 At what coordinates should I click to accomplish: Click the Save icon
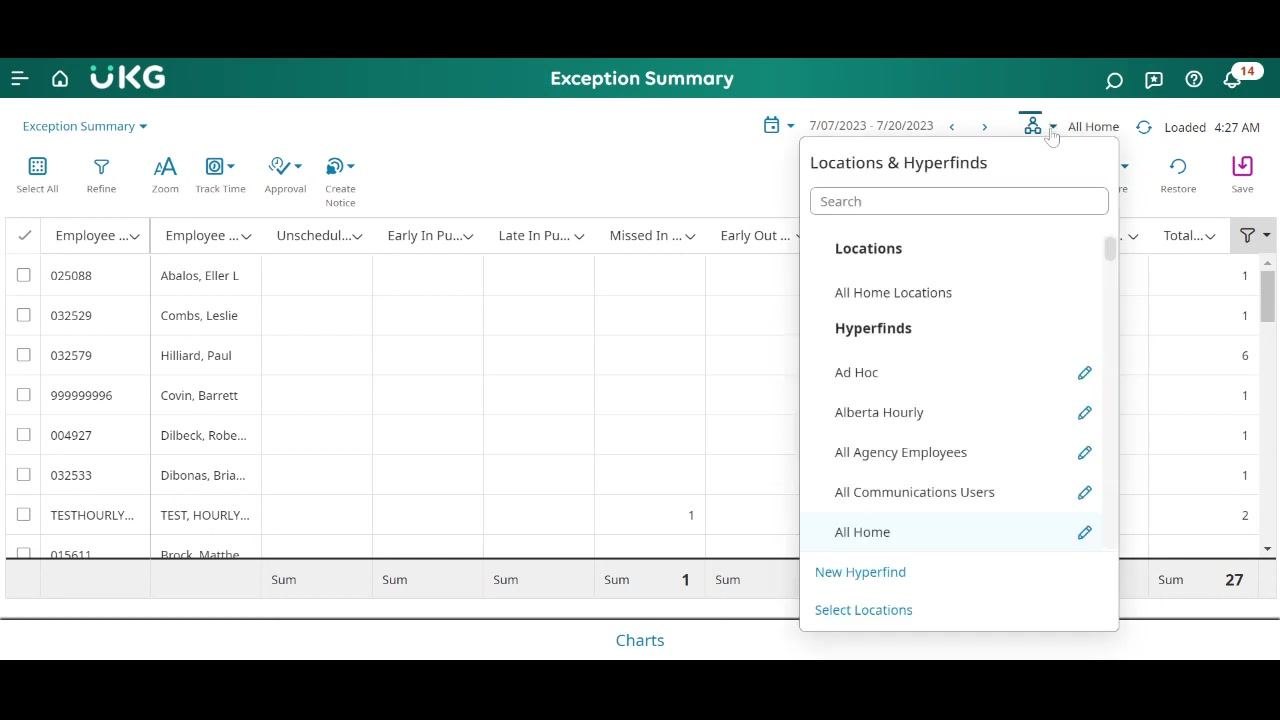[1242, 166]
